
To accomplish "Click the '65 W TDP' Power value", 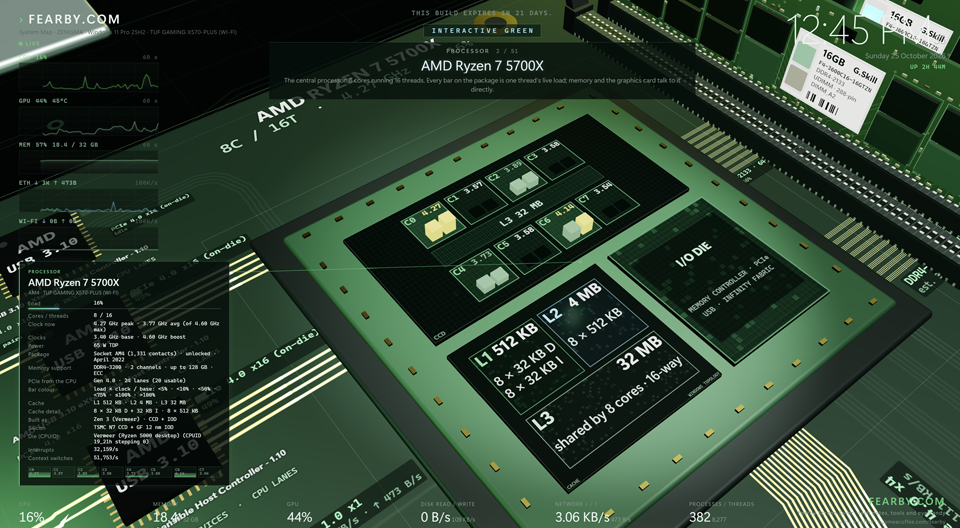I will [107, 345].
